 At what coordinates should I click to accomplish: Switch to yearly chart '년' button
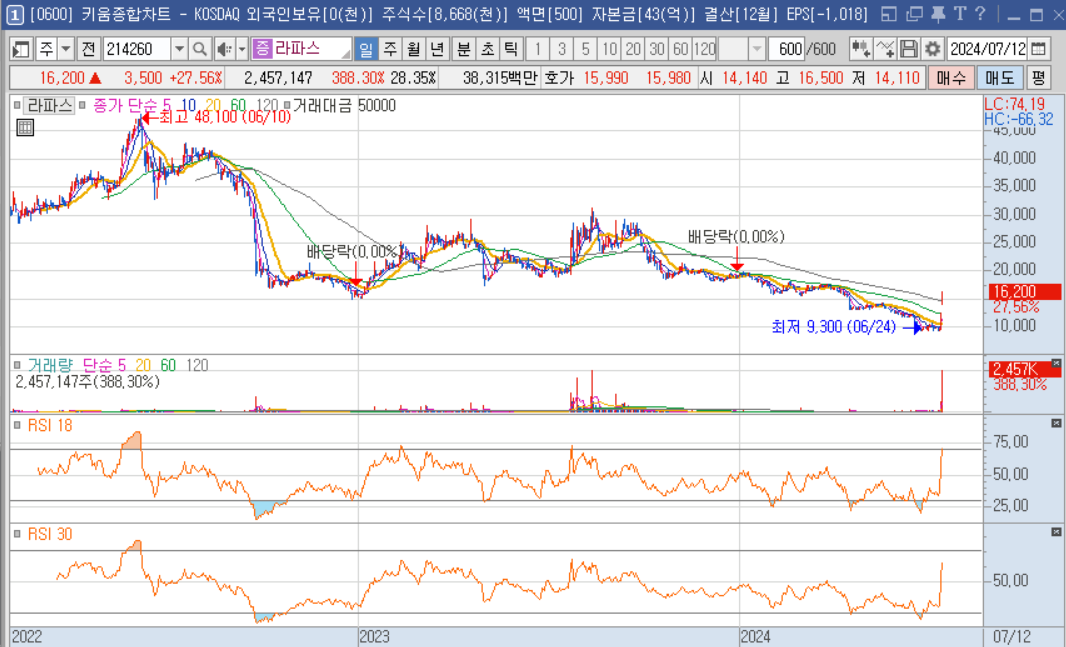[437, 49]
